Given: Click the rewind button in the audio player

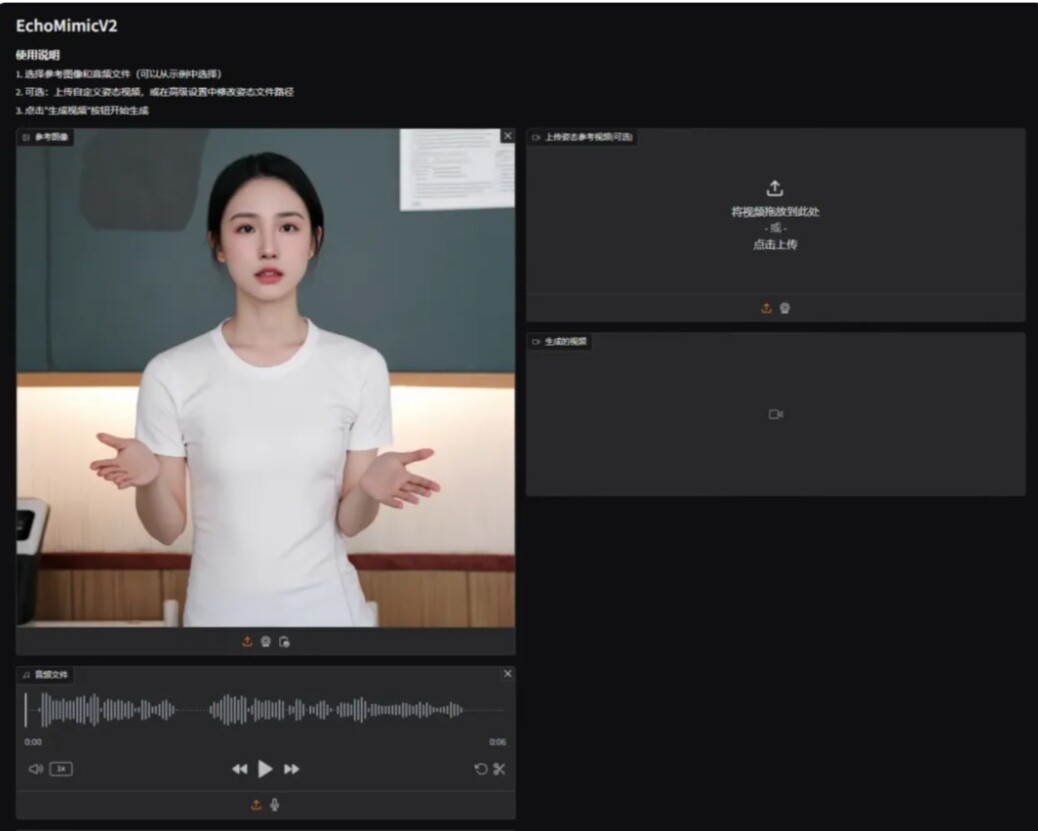Looking at the screenshot, I should [240, 769].
